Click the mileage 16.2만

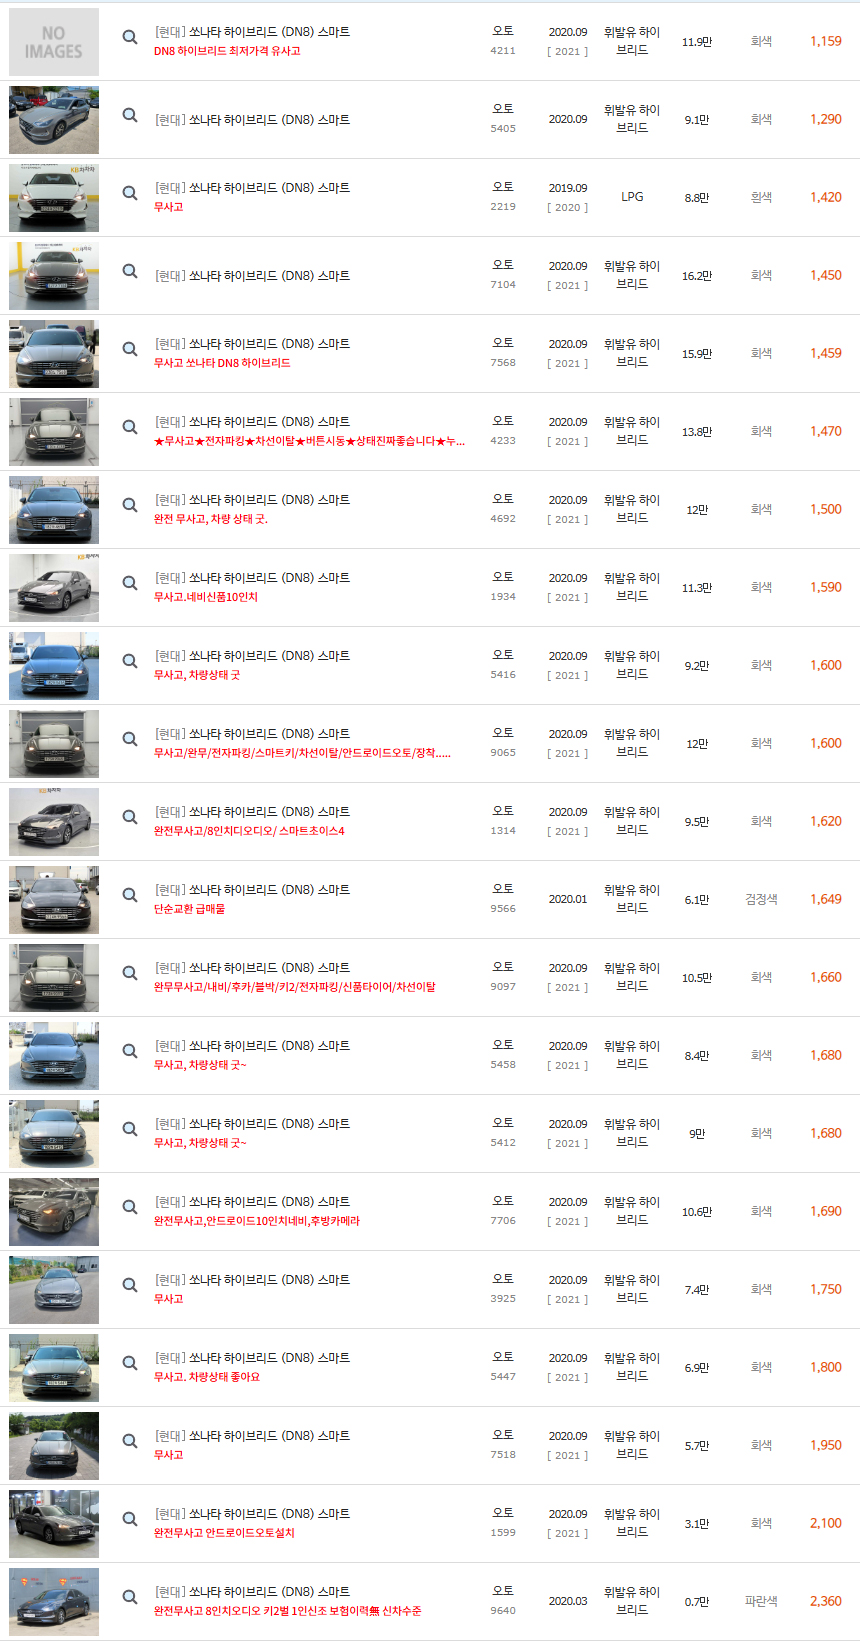click(697, 276)
